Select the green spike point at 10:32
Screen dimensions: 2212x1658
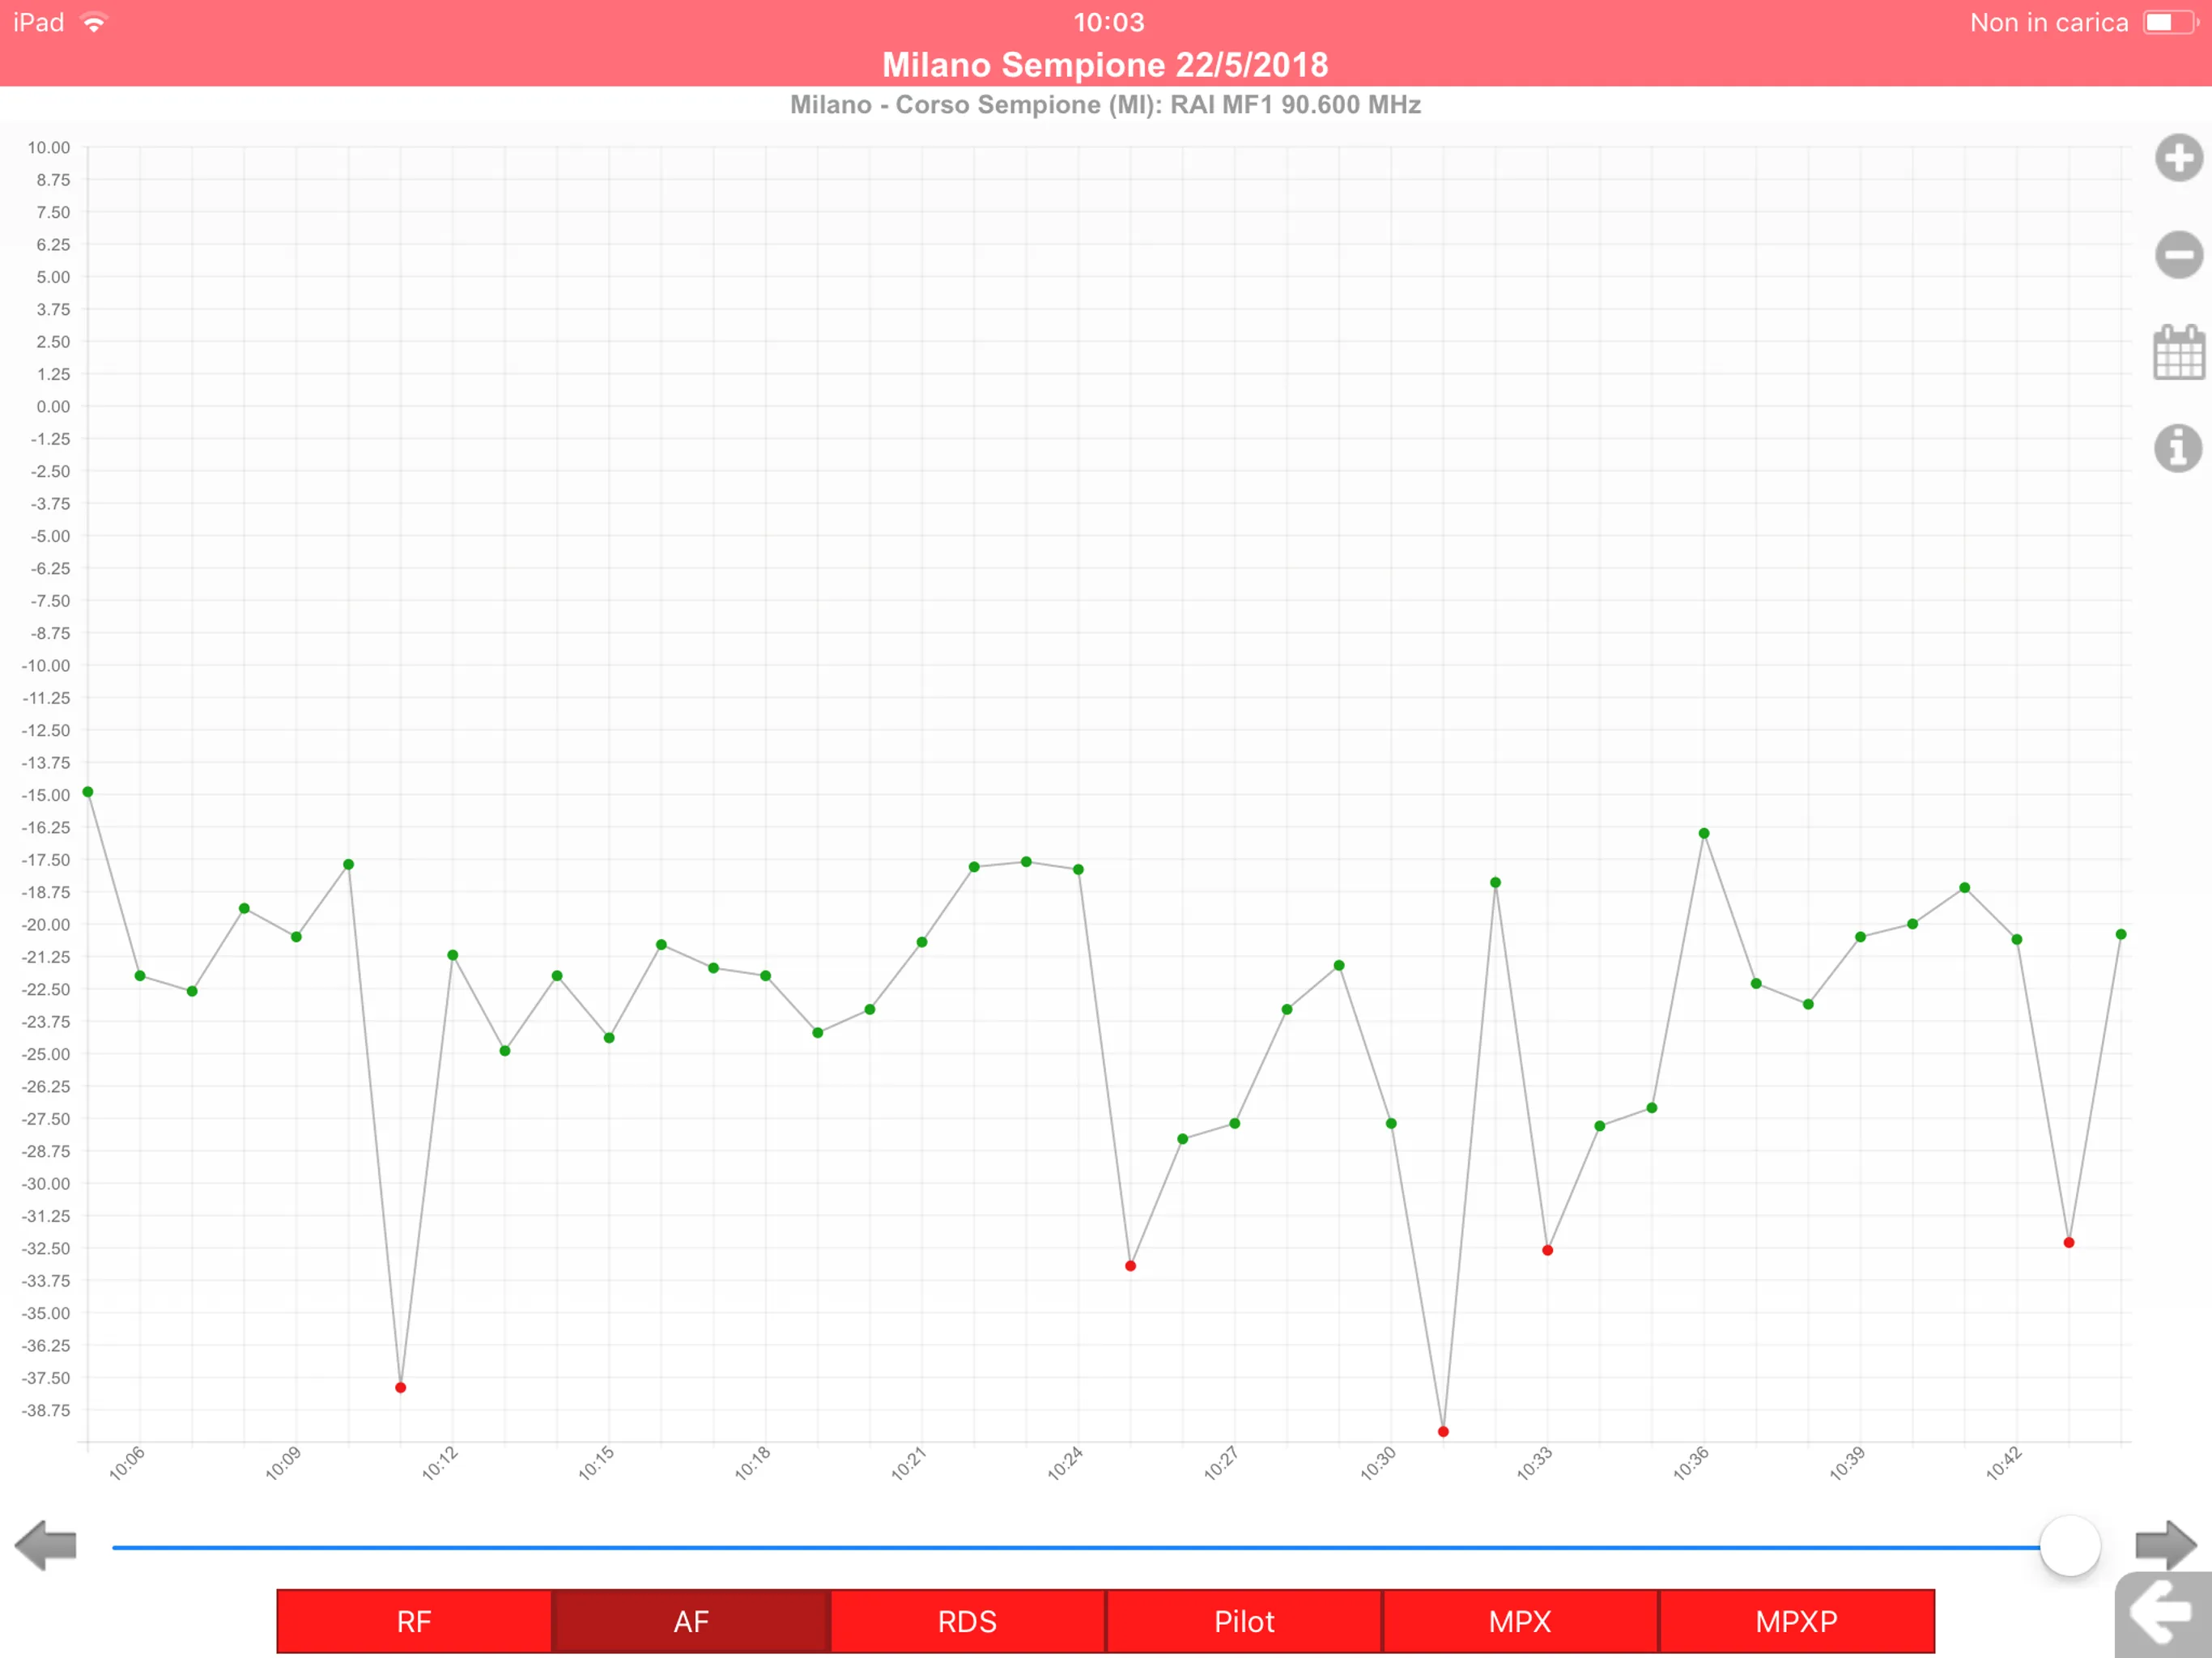coord(1495,882)
